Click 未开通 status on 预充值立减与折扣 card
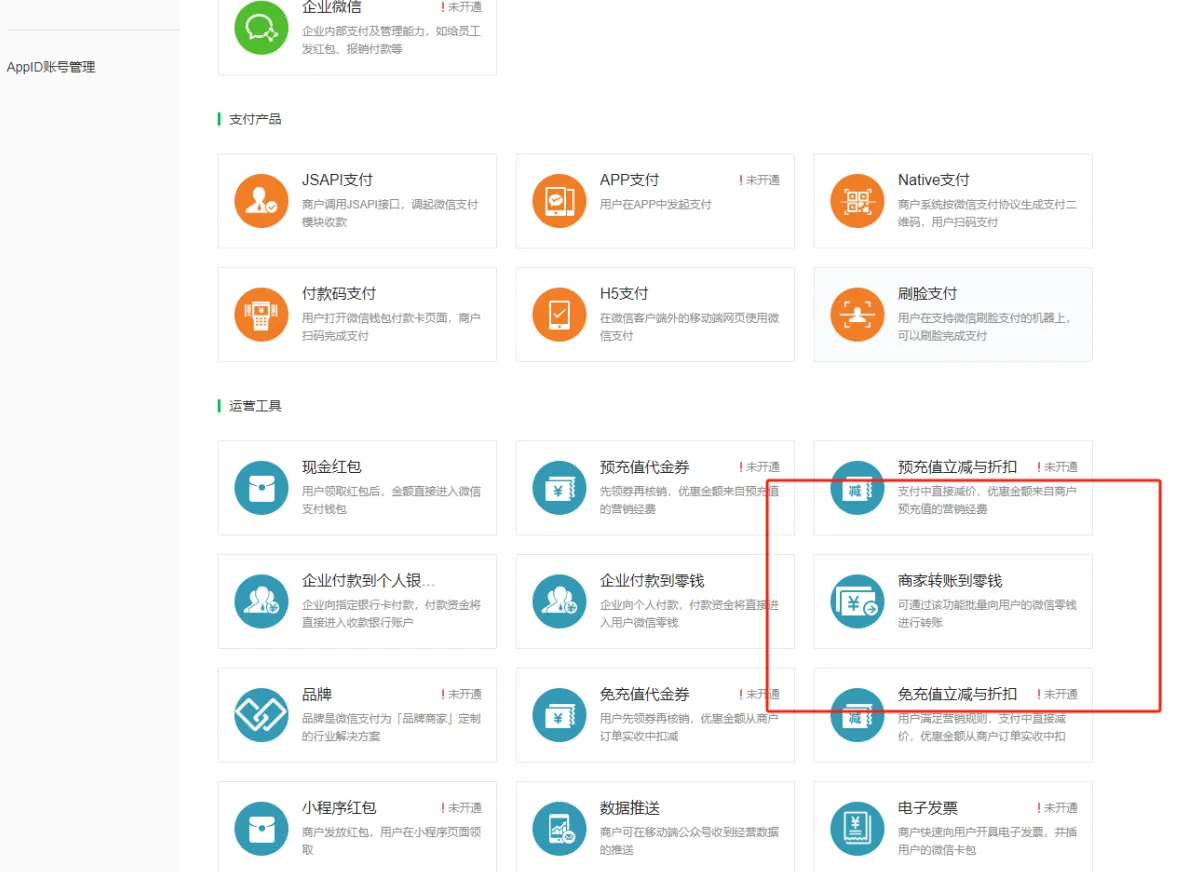The image size is (1192, 872). pos(1057,467)
